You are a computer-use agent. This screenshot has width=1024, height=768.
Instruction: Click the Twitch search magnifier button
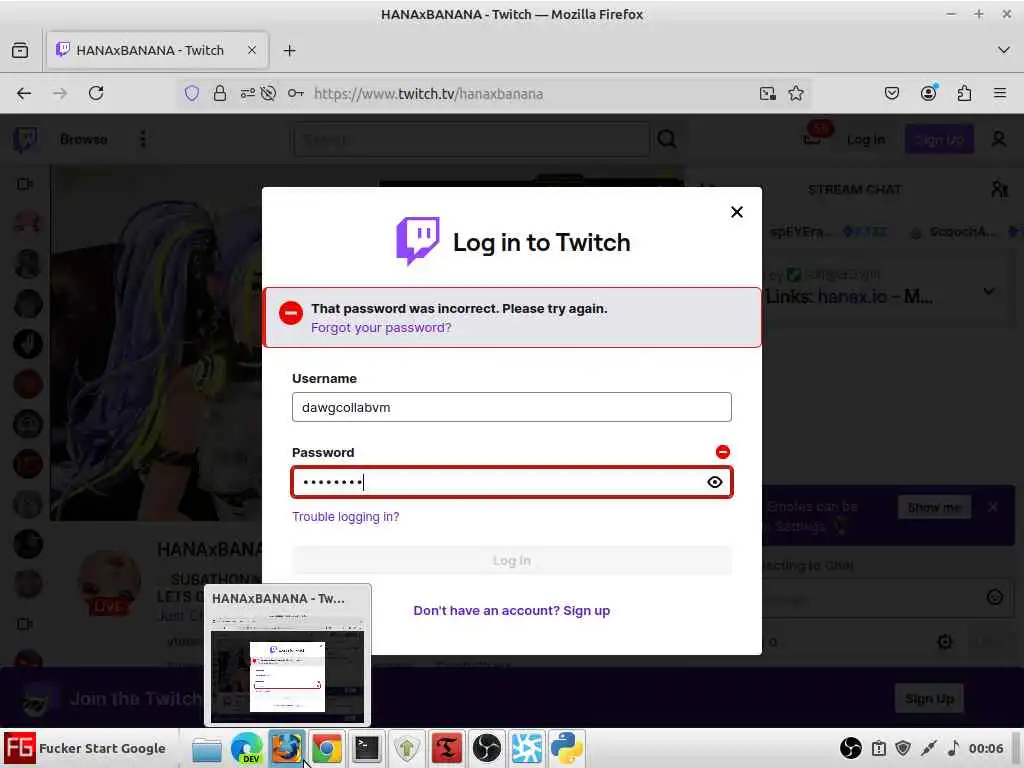(667, 139)
